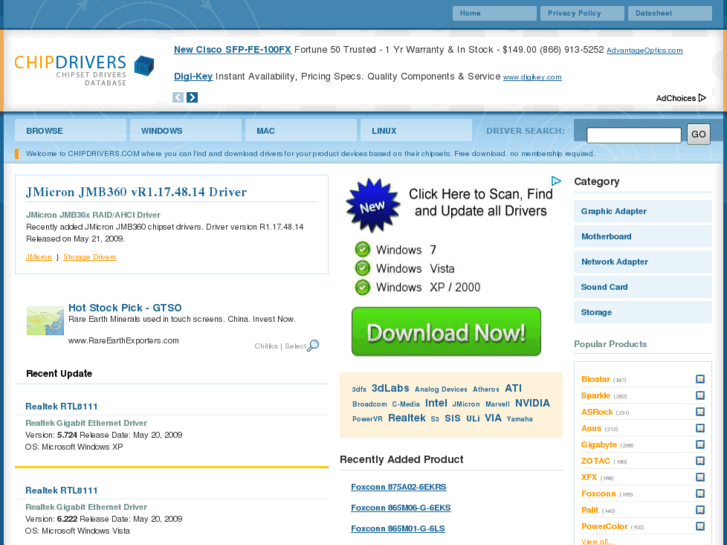Open the Storage Drivers breadcrumb link
Viewport: 727px width, 545px height.
(x=90, y=257)
